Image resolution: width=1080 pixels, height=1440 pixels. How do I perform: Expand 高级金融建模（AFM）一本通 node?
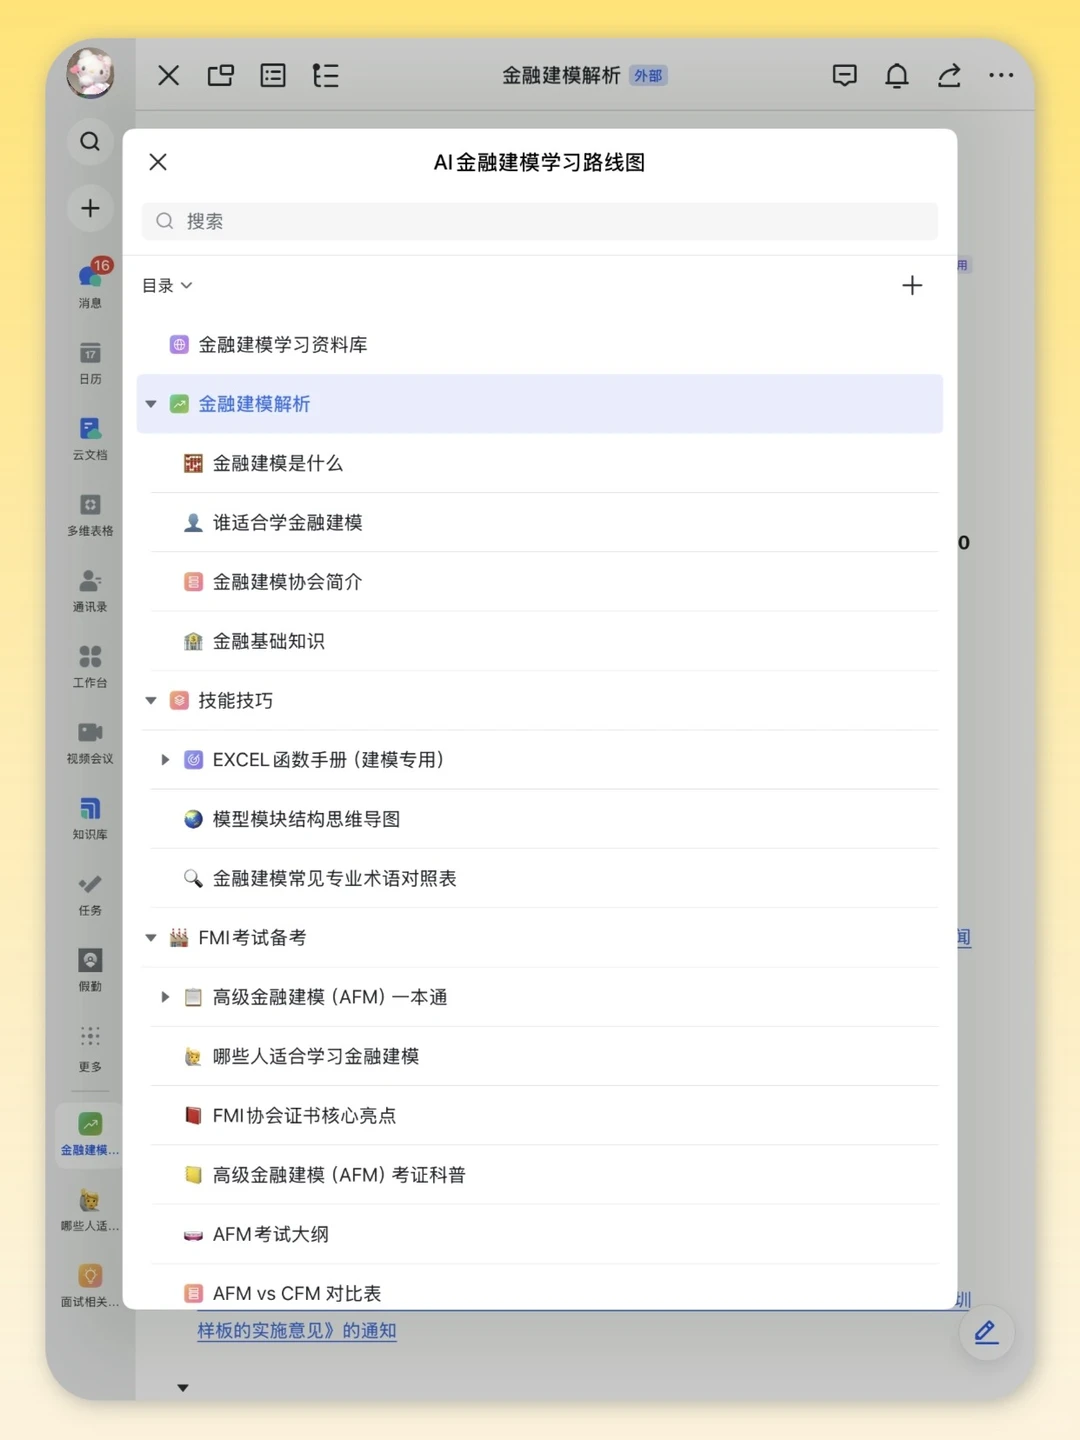pyautogui.click(x=165, y=997)
